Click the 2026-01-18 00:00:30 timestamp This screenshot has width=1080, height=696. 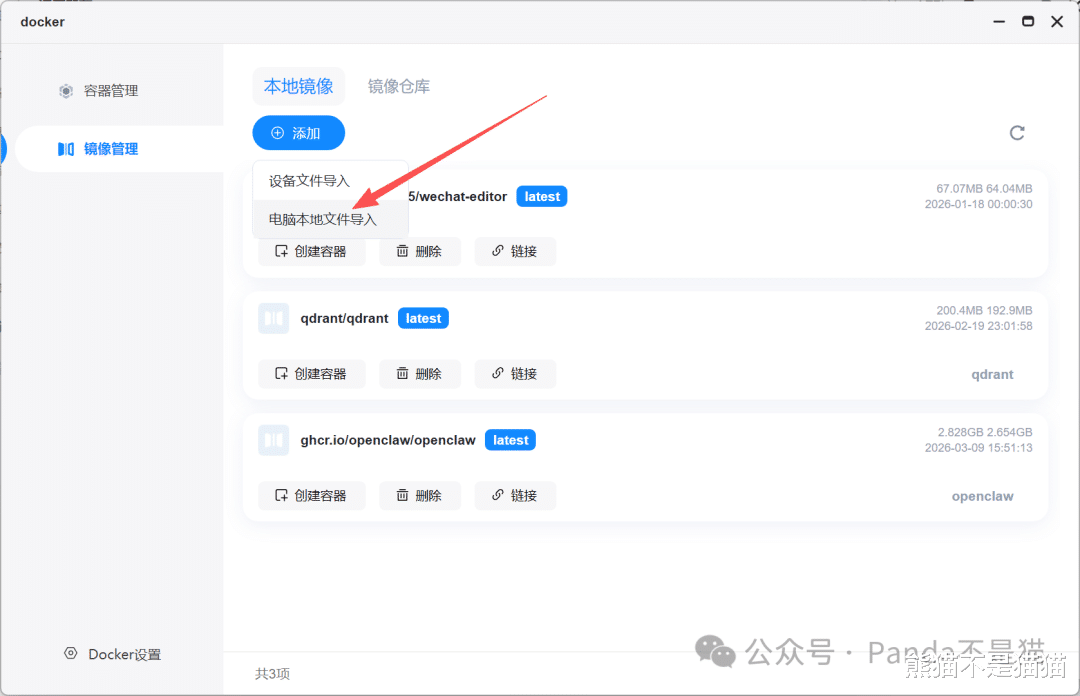tap(978, 204)
